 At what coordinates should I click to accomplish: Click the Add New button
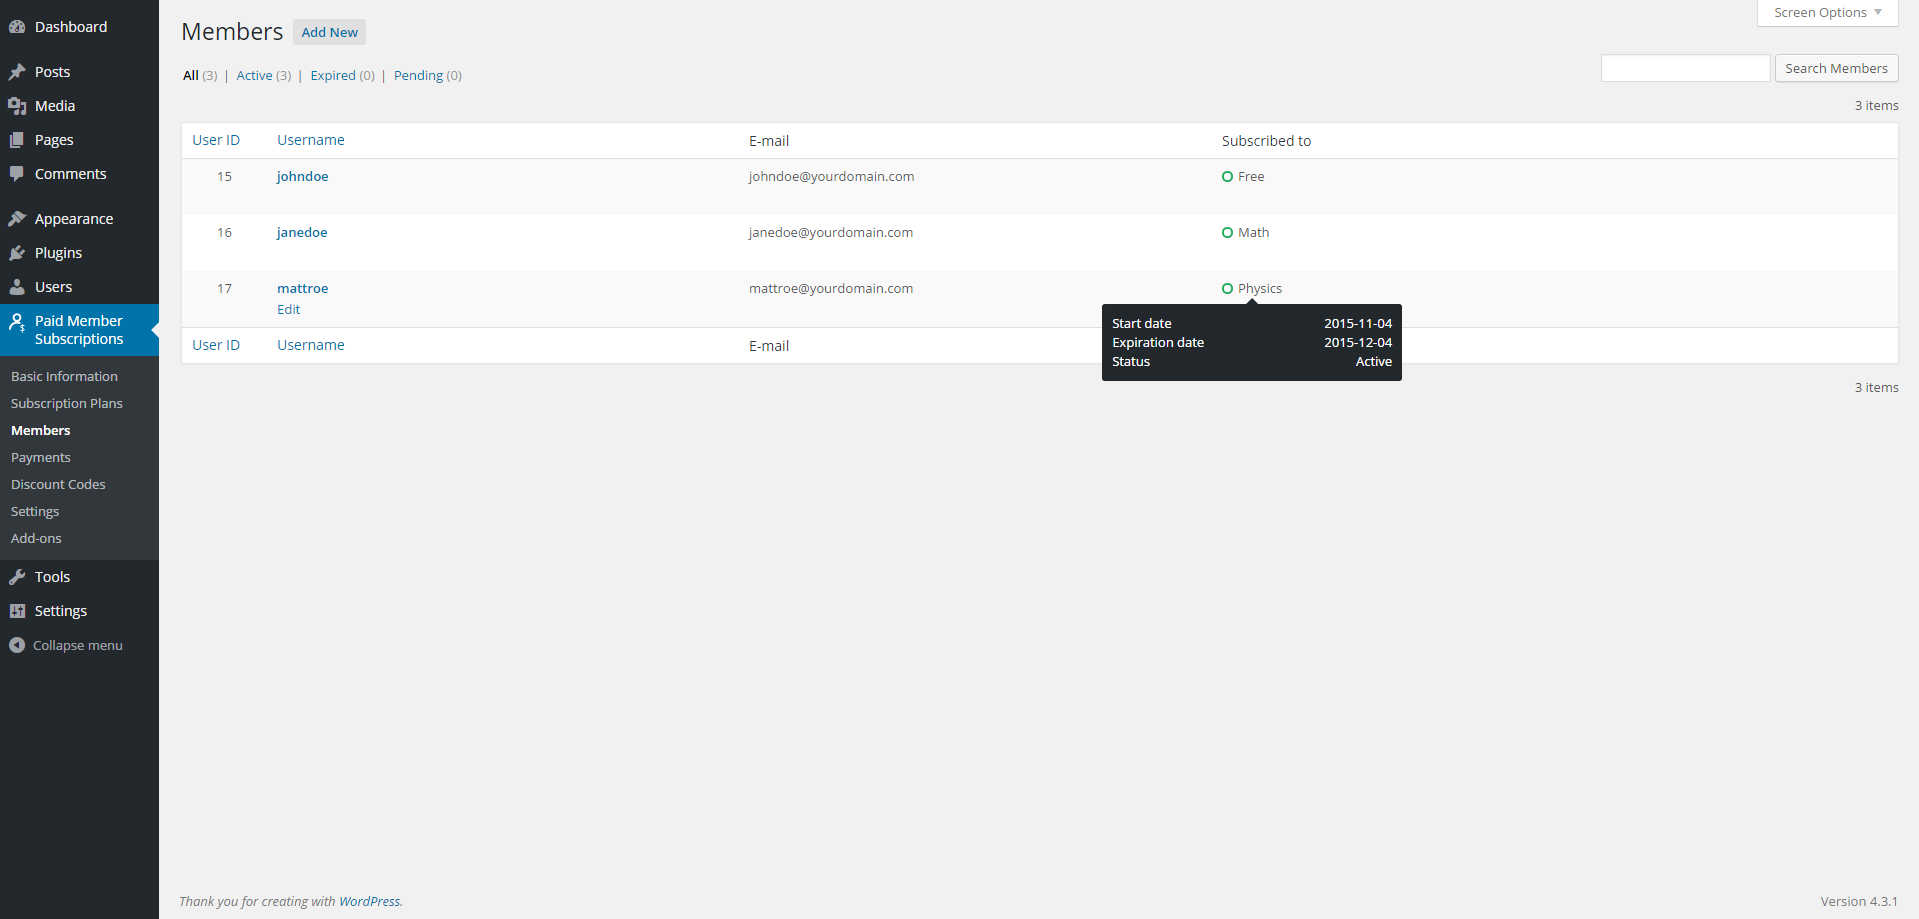point(329,32)
